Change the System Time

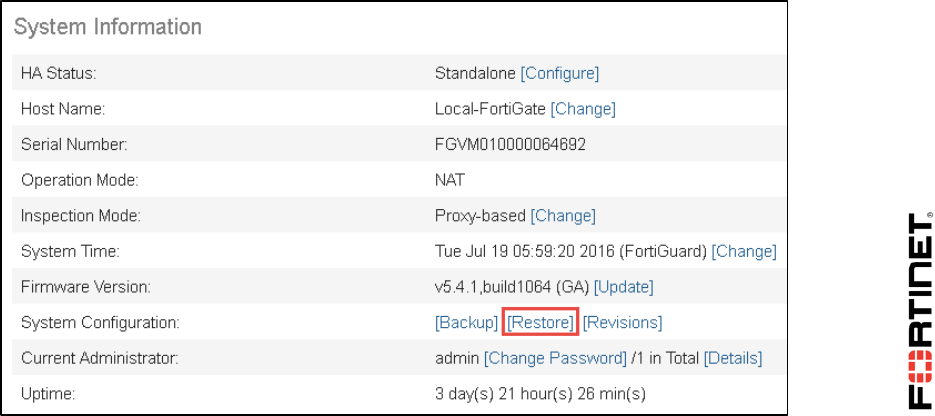[744, 252]
